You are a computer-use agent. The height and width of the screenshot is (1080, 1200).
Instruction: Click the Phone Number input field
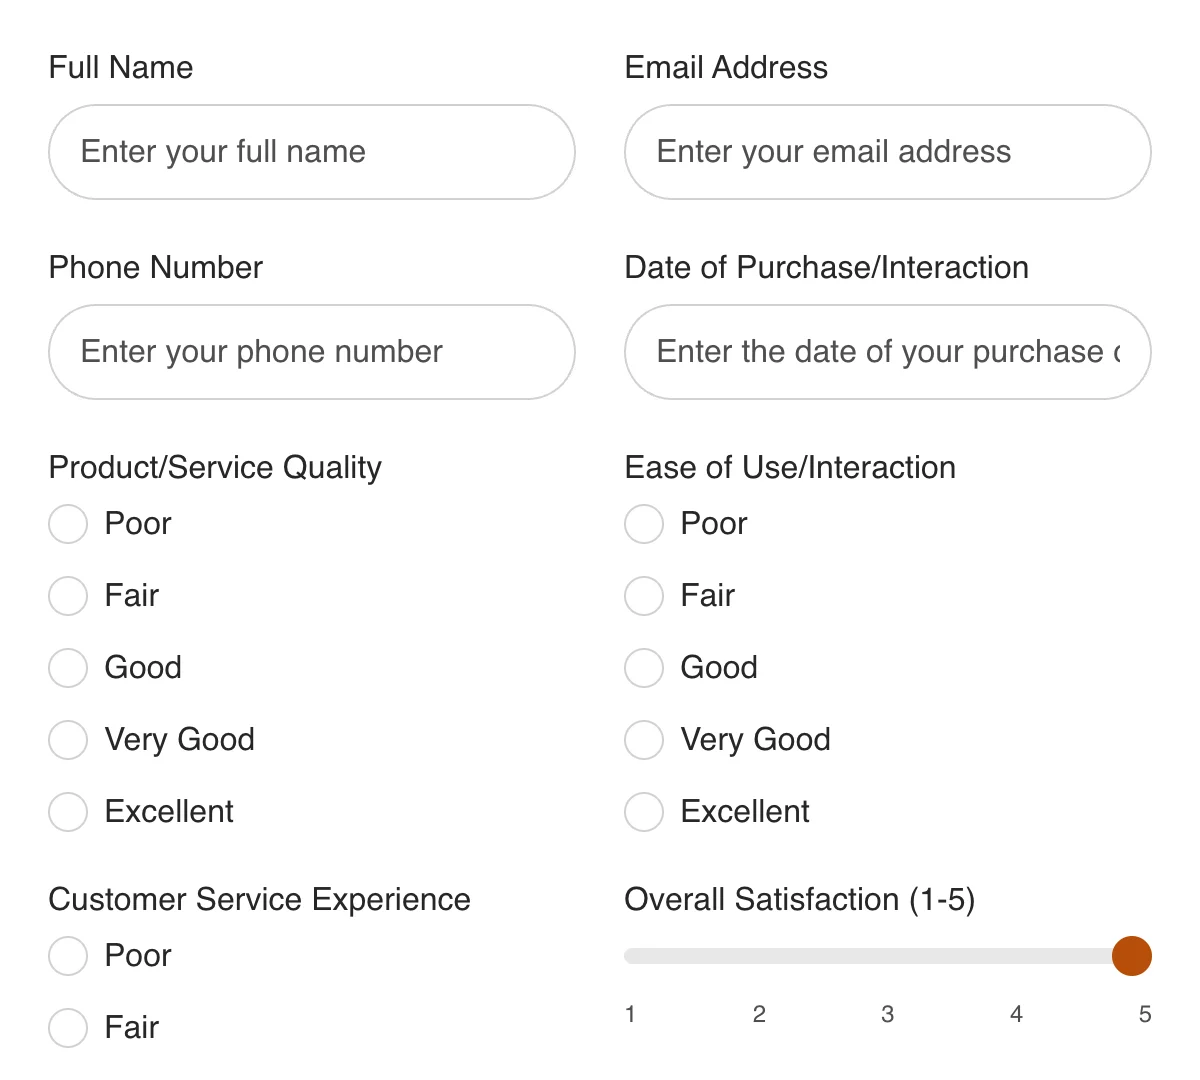(x=312, y=352)
